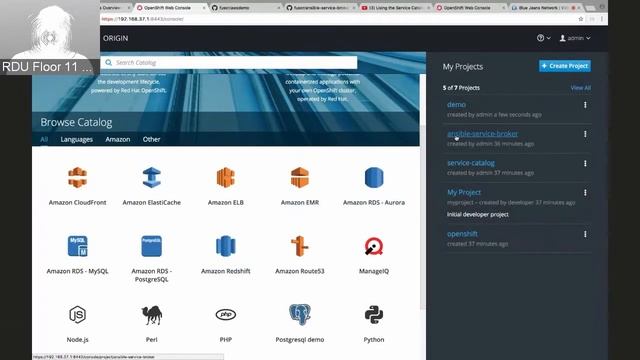Focus the Search Catalog input field

[x=229, y=62]
